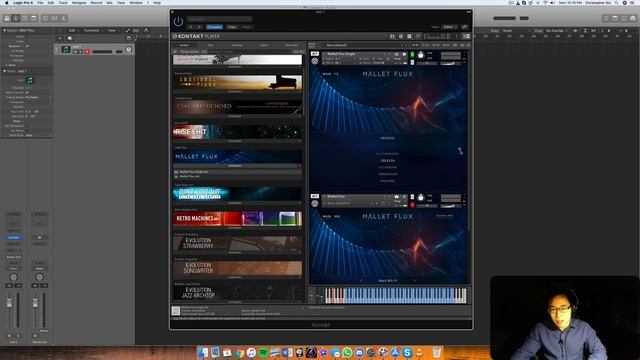Open the Track menu in menu bar
Screen dimensions: 640x360
(63, 2)
